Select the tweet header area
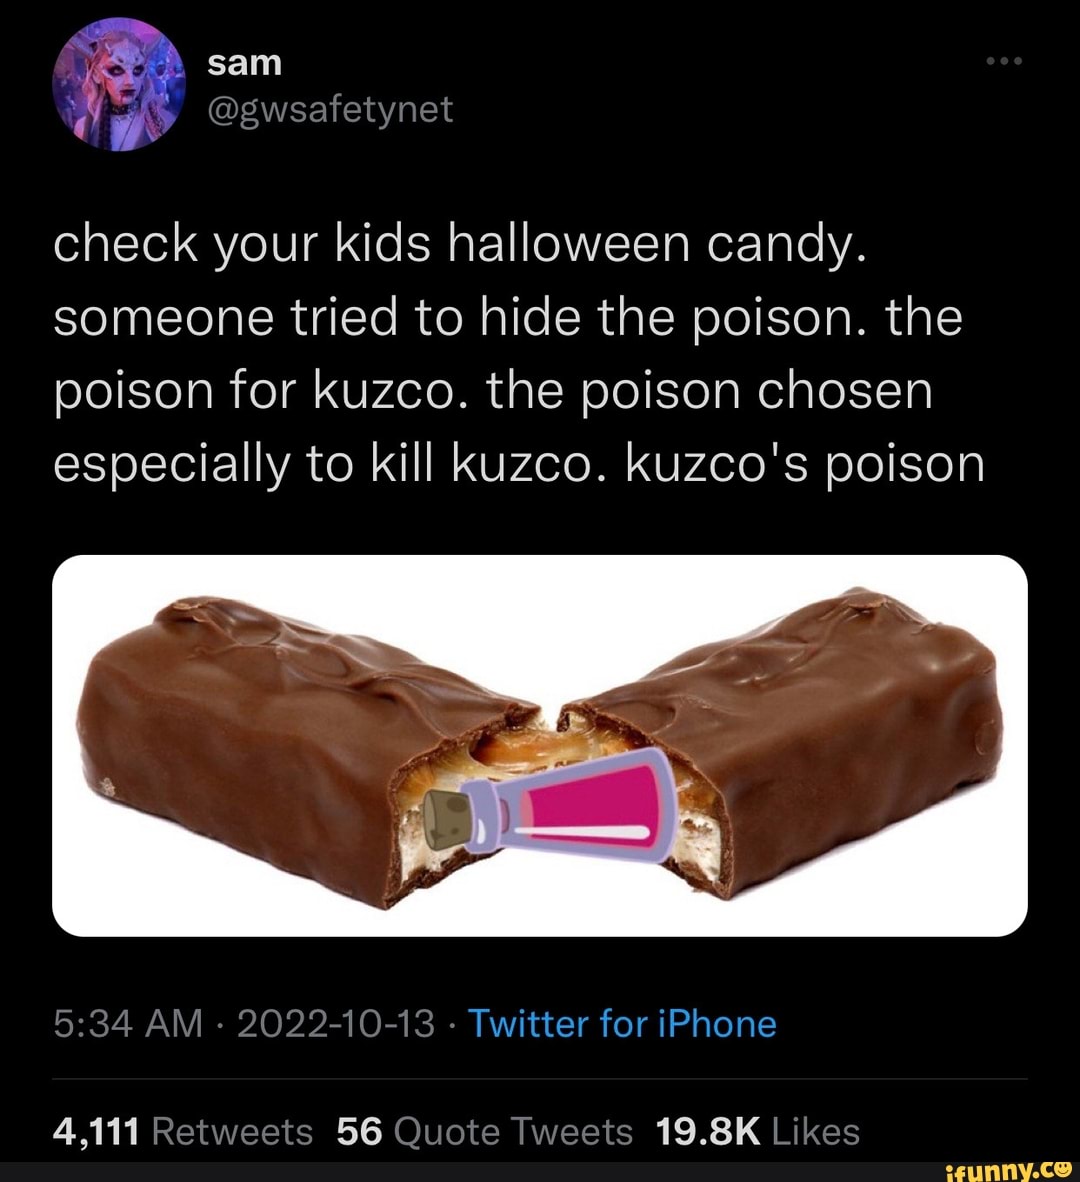The height and width of the screenshot is (1182, 1080). click(x=300, y=85)
